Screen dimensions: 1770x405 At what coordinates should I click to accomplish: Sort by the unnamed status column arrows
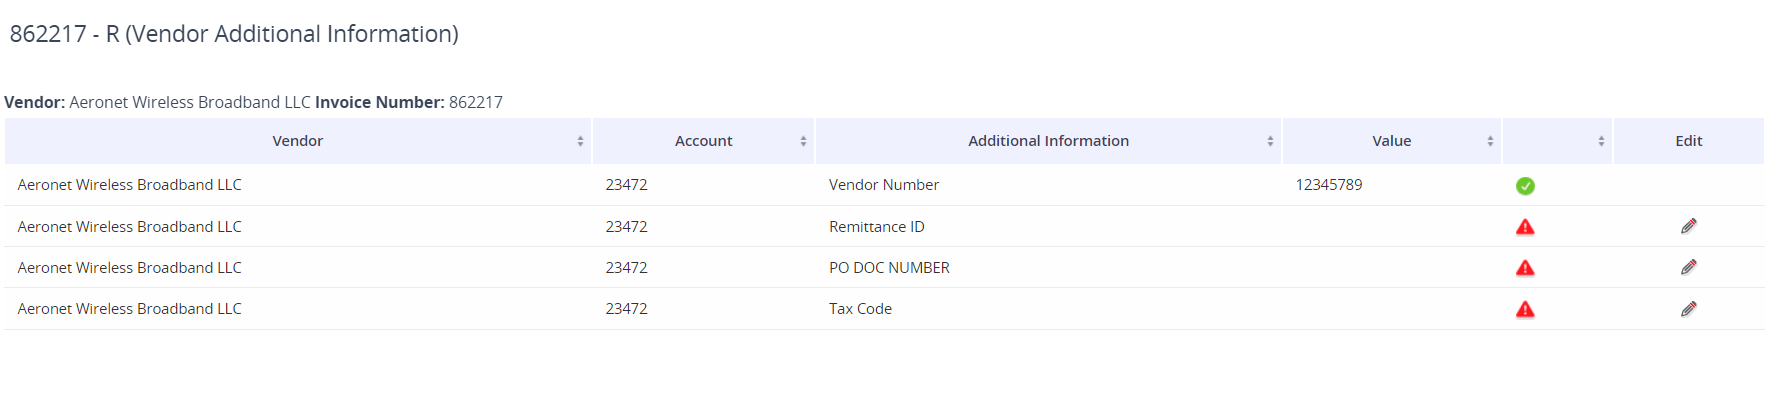coord(1601,141)
